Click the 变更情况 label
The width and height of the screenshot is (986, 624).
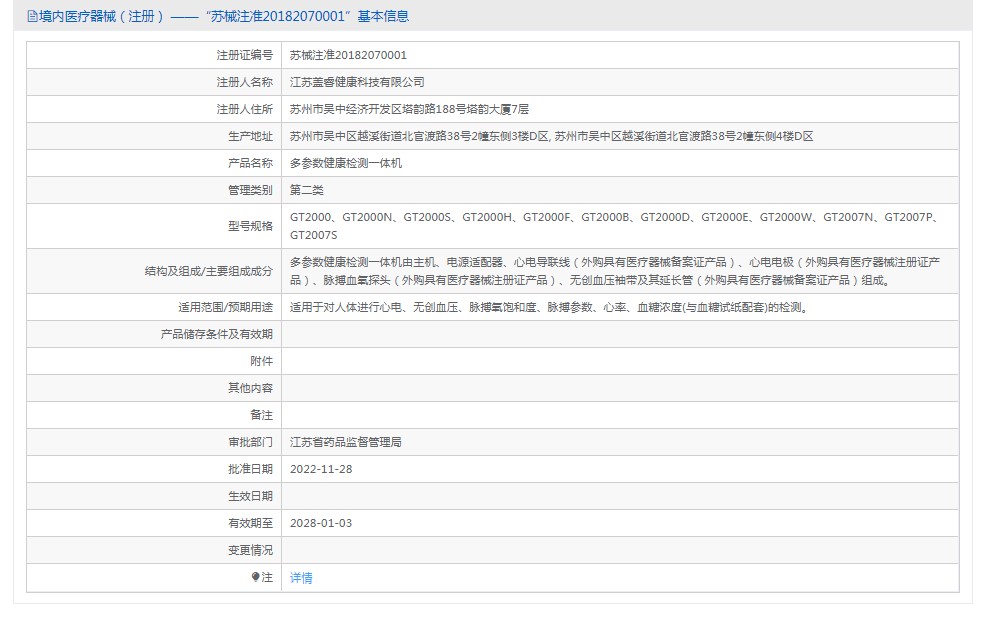250,551
